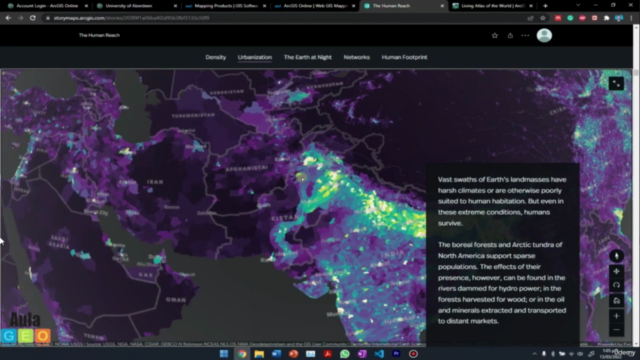Open WhatsApp from the taskbar
The image size is (640, 360).
[x=345, y=353]
